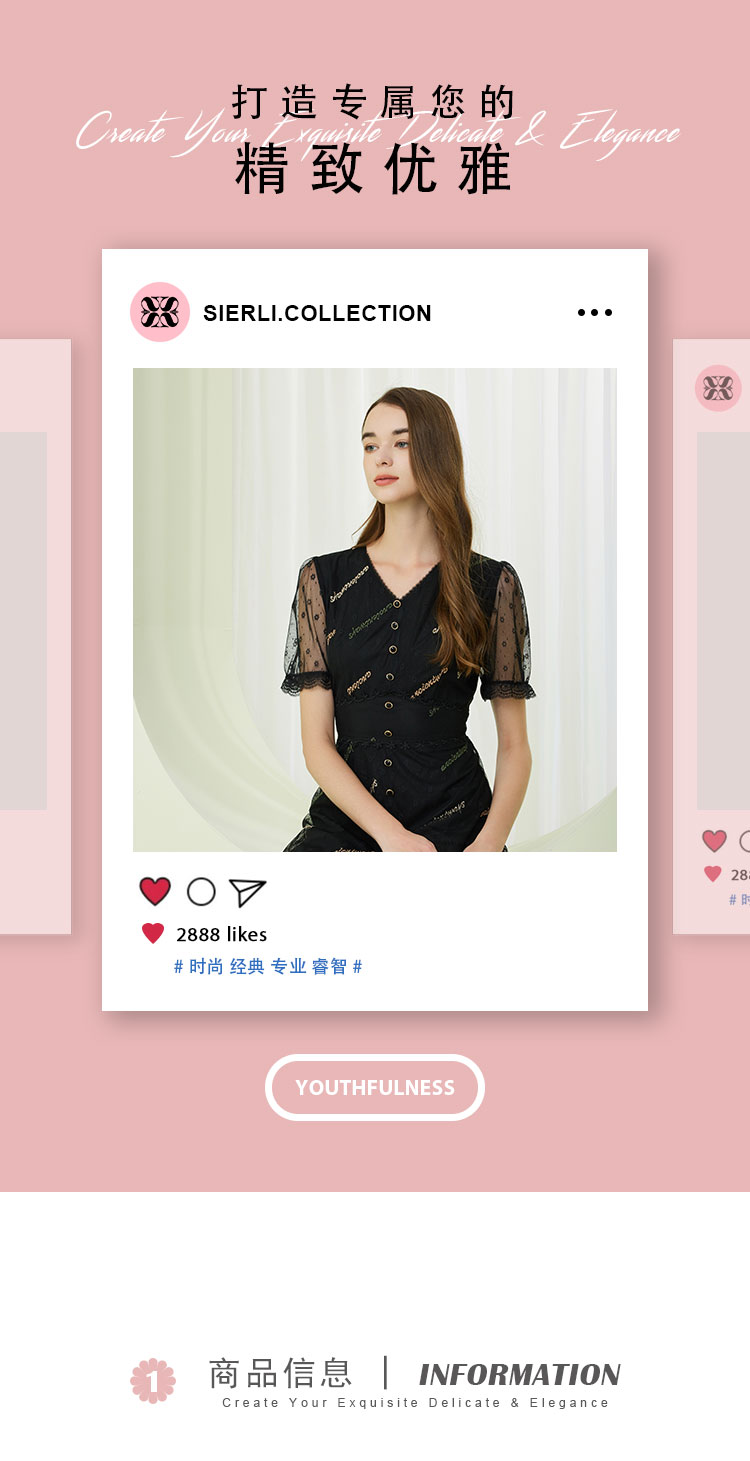Click the paper plane share icon
Image resolution: width=750 pixels, height=1461 pixels.
point(247,892)
